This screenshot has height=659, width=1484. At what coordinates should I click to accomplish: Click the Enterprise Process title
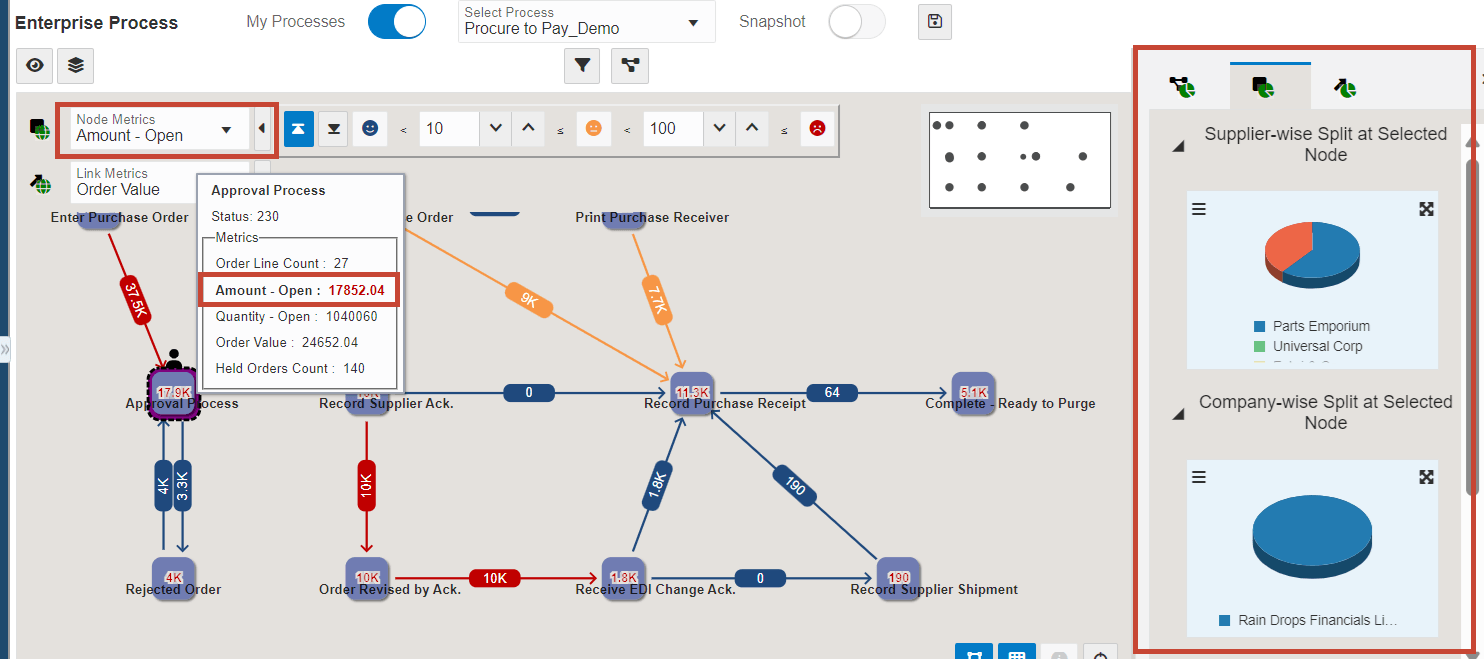[97, 23]
